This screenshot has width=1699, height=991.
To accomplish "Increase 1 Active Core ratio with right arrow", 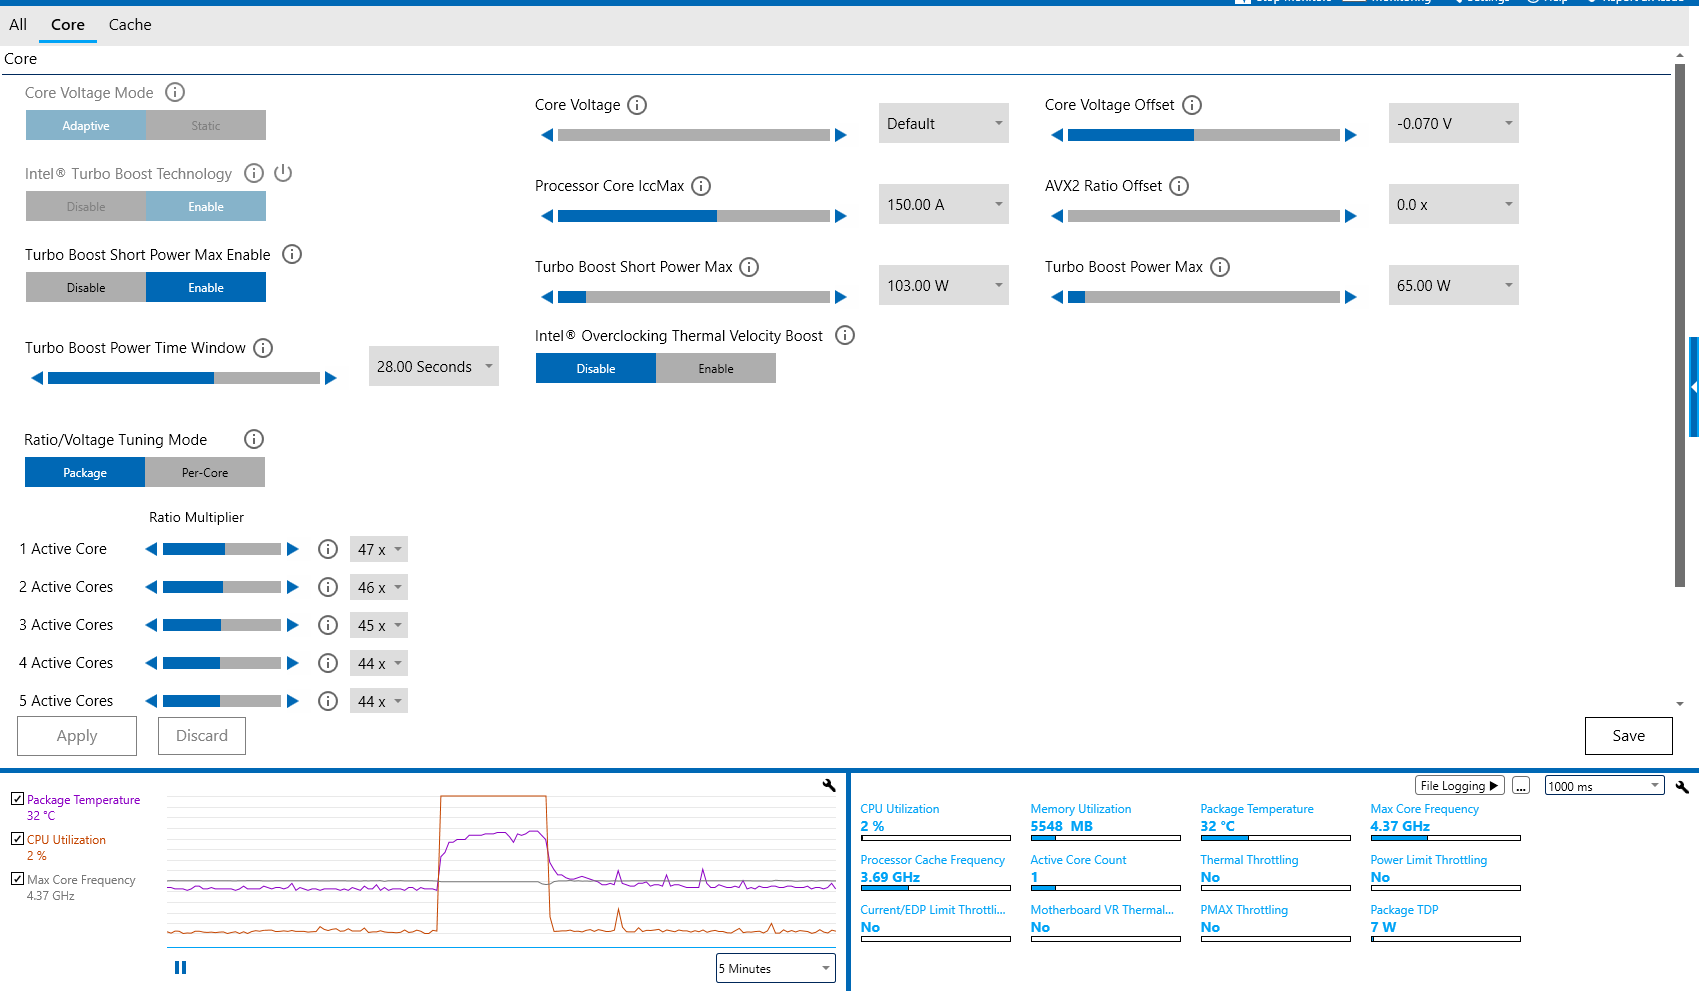I will tap(293, 549).
